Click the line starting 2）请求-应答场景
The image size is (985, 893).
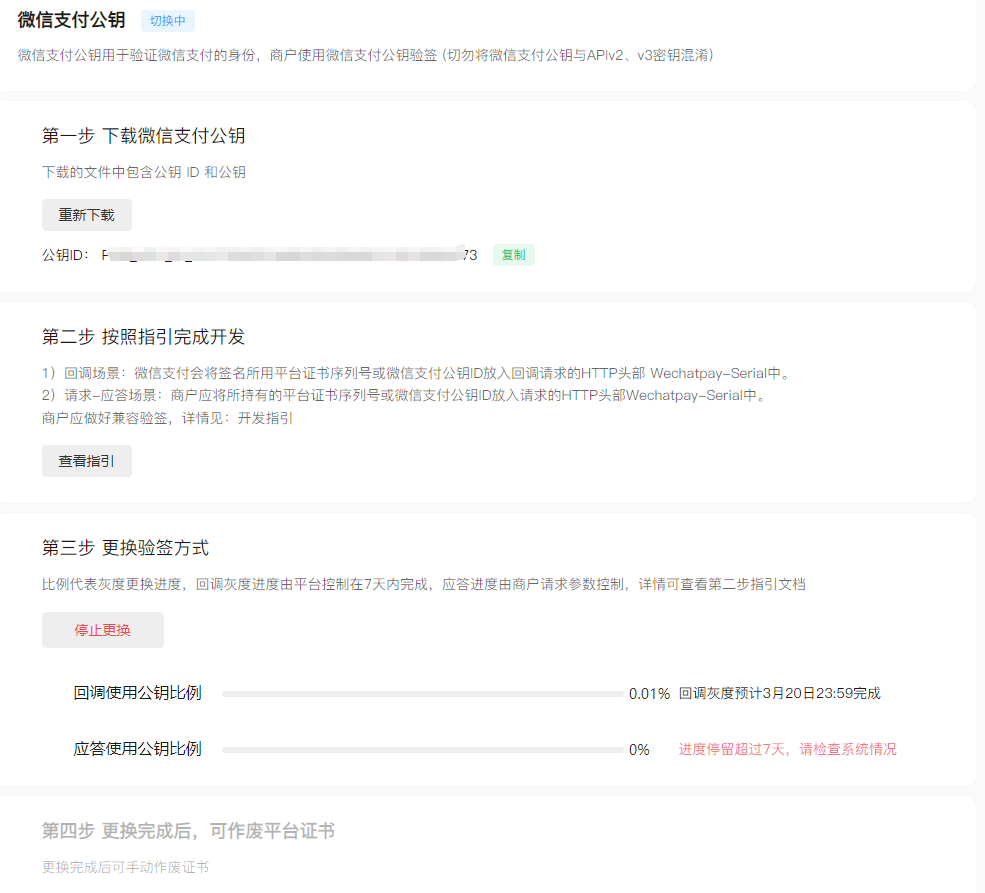(405, 396)
